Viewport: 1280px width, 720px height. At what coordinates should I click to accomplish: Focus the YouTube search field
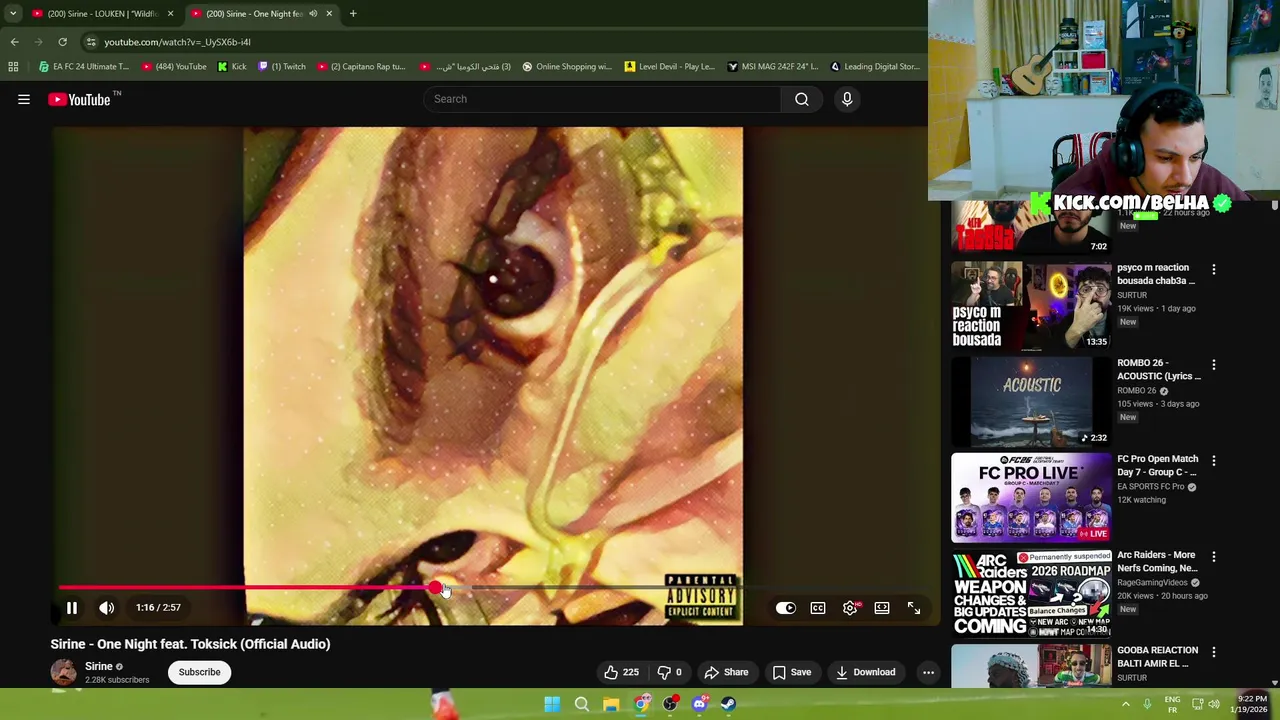point(603,99)
